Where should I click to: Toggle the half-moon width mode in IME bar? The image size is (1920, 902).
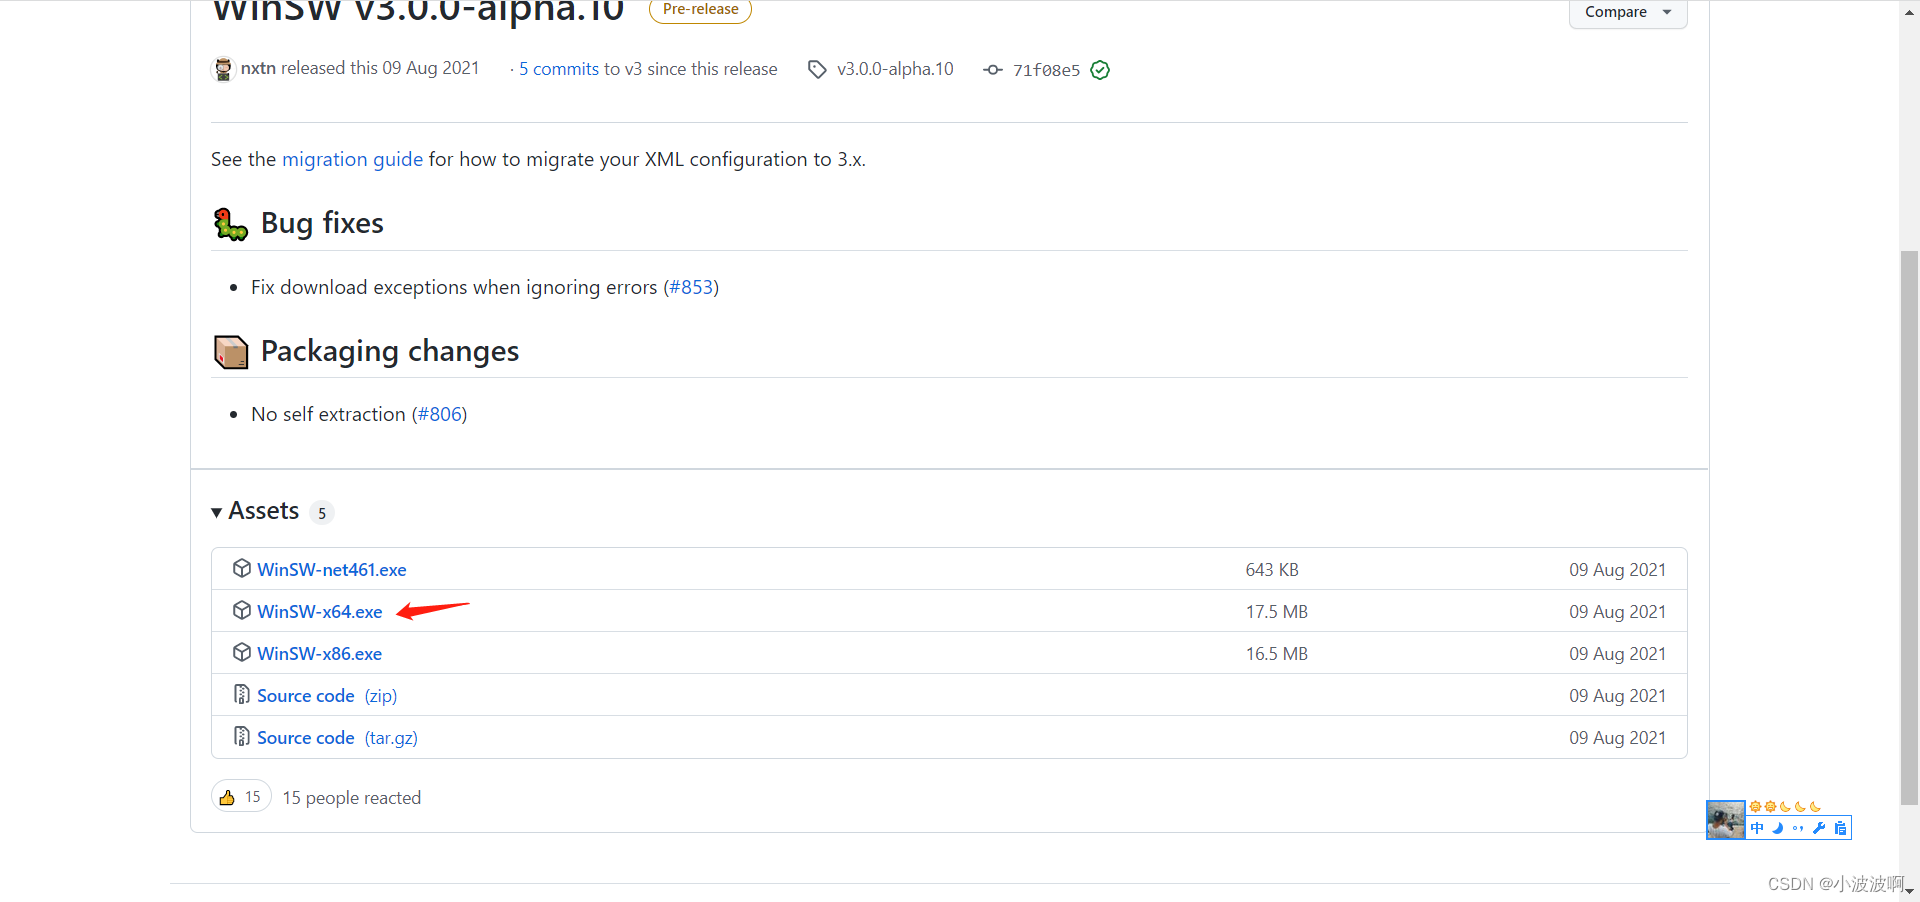tap(1778, 828)
